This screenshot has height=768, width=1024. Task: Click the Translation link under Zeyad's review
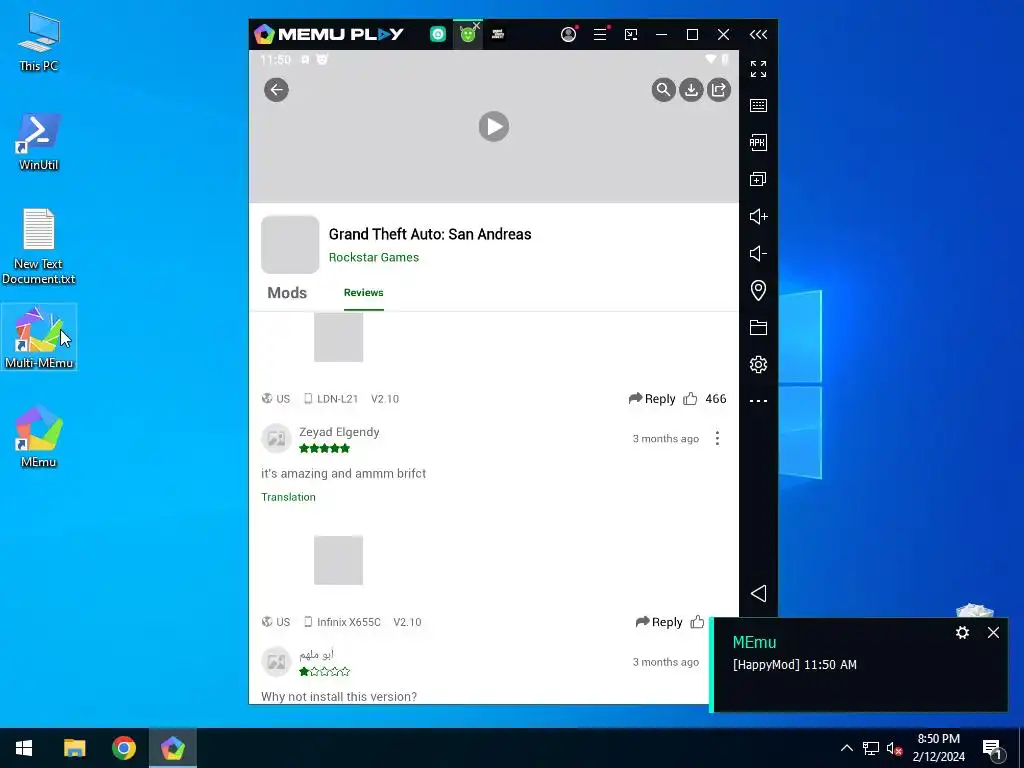288,497
